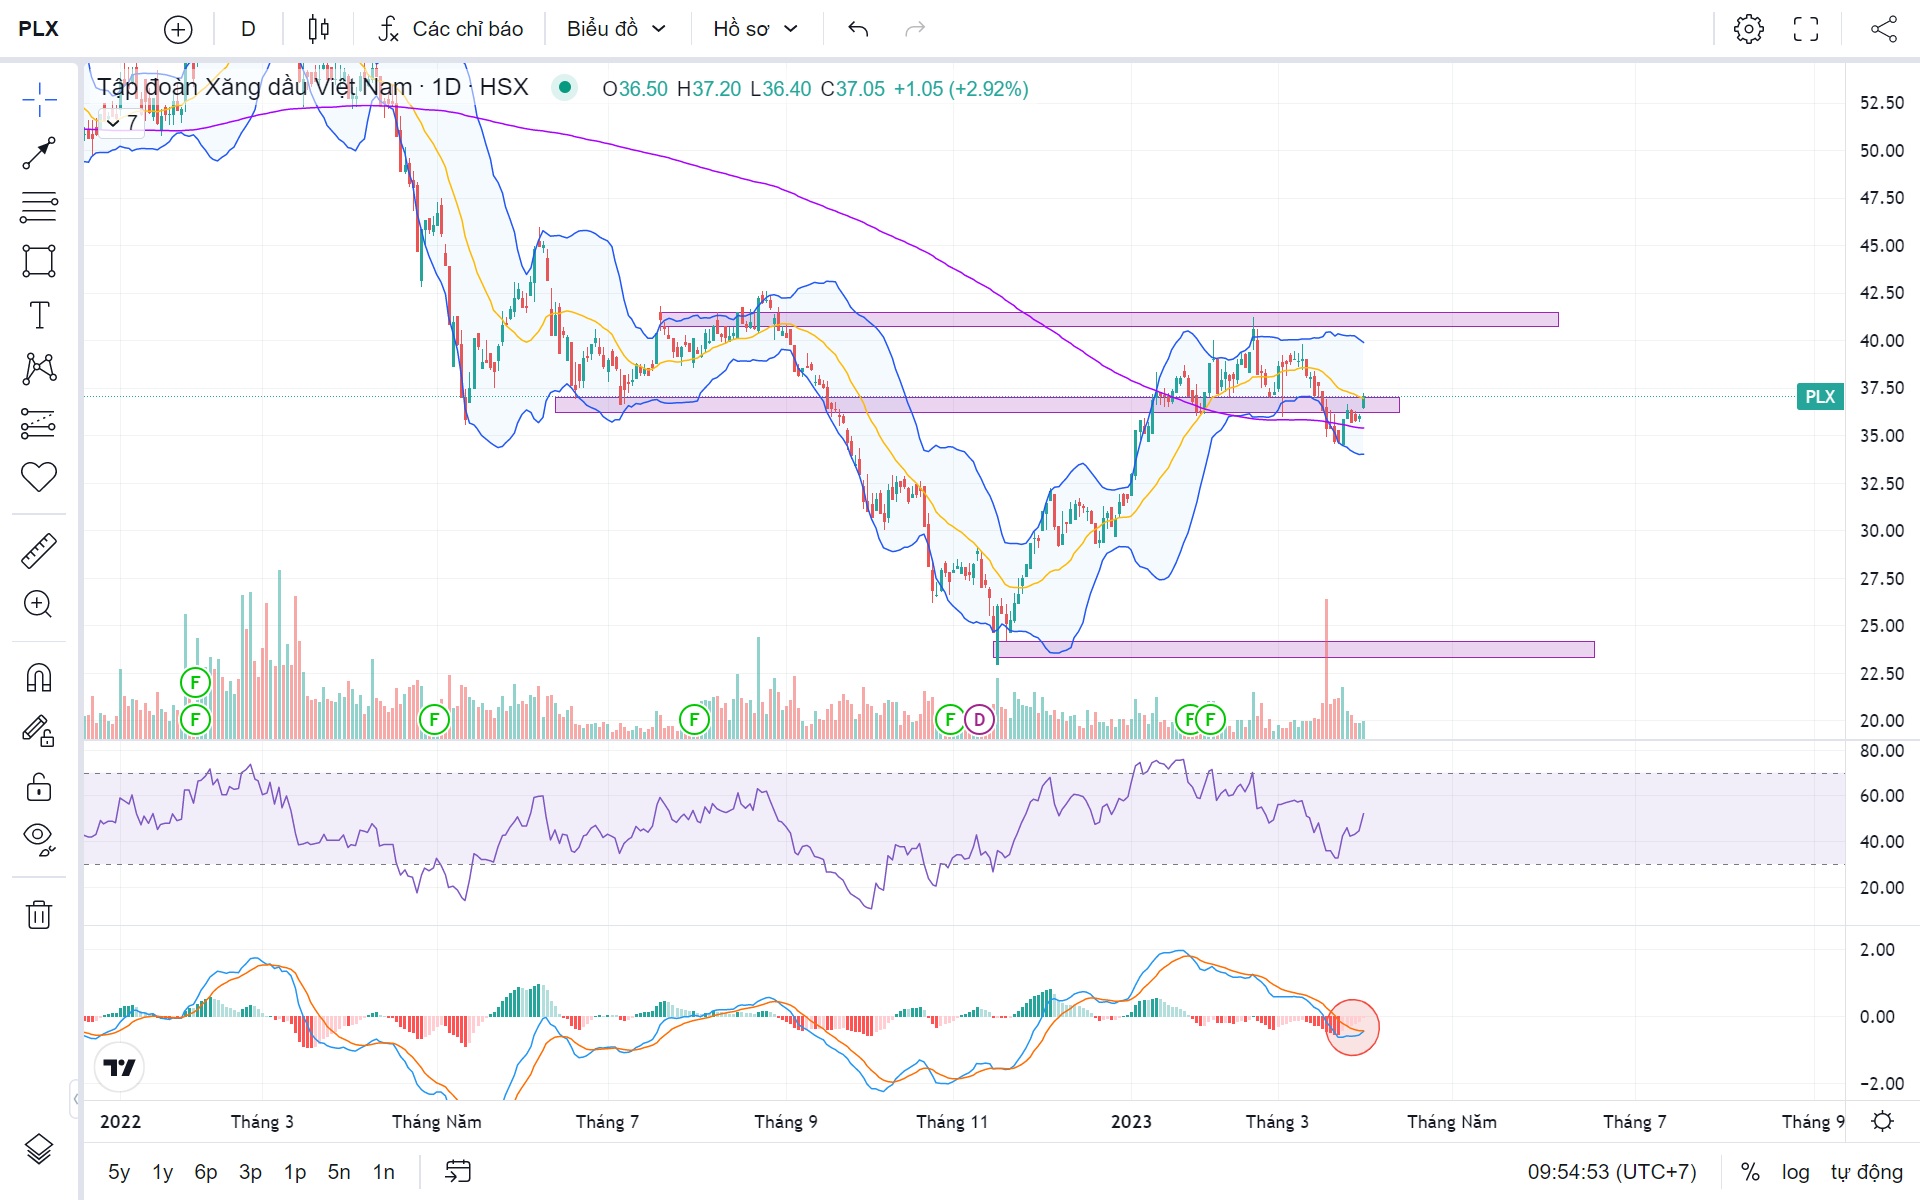Select the Text annotation tool
This screenshot has width=1920, height=1200.
pyautogui.click(x=39, y=315)
